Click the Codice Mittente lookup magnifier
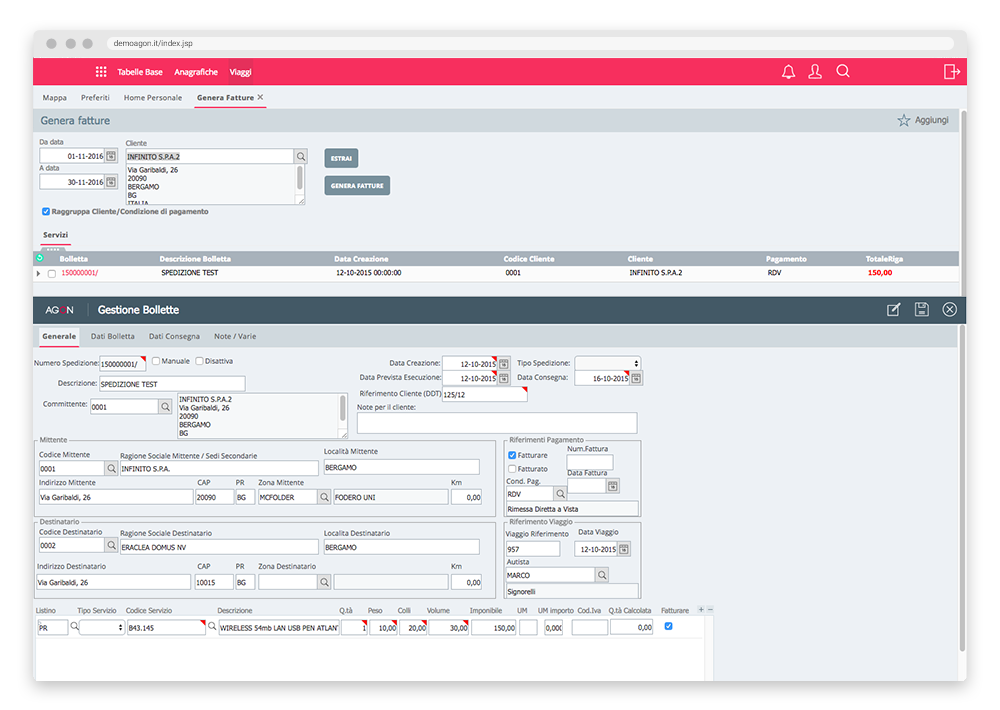Image resolution: width=1000 pixels, height=710 pixels. pyautogui.click(x=112, y=469)
